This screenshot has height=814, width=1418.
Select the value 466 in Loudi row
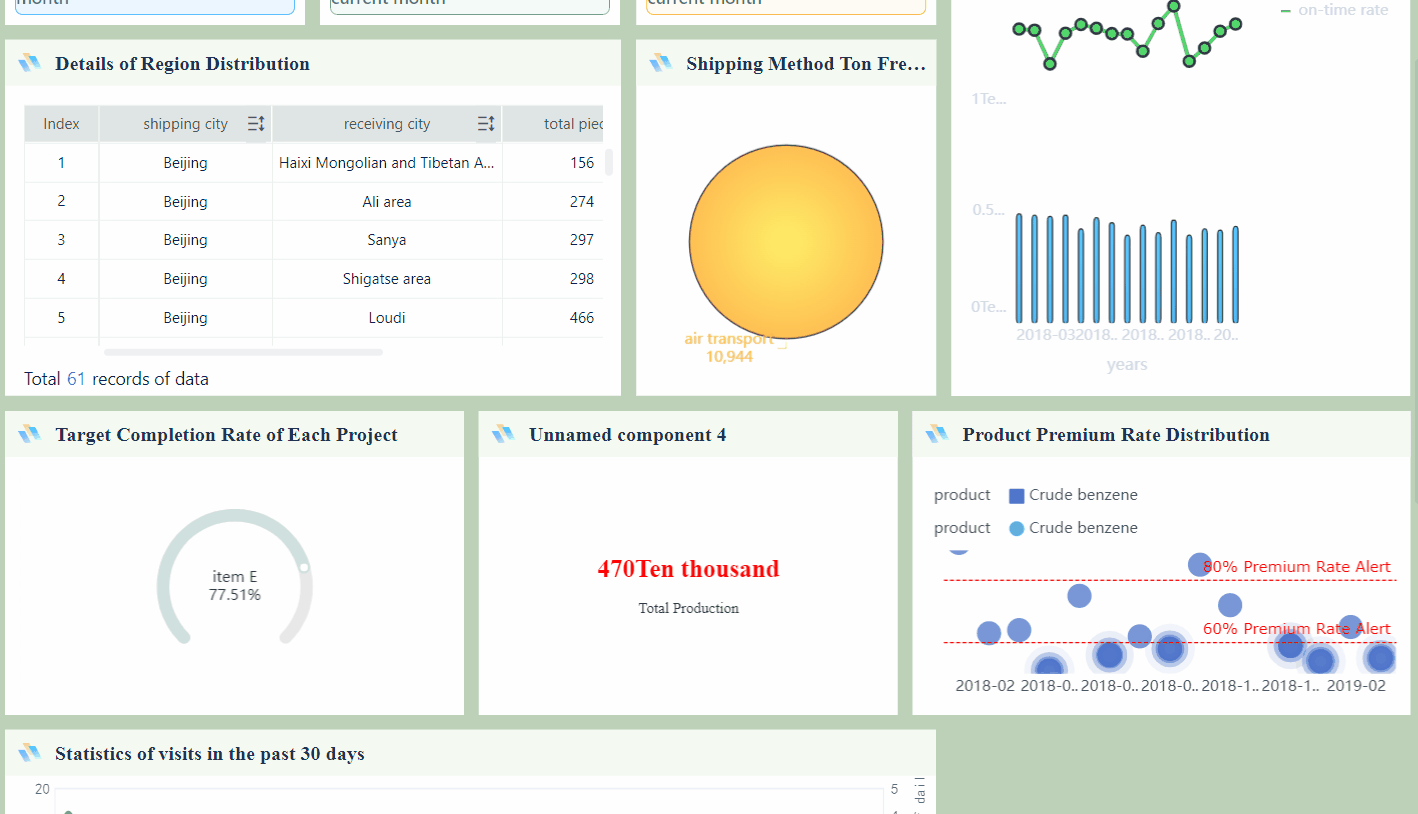click(582, 318)
